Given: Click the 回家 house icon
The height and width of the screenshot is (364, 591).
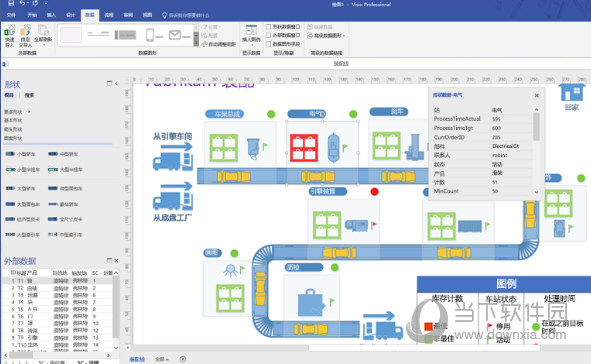Looking at the screenshot, I should 572,93.
